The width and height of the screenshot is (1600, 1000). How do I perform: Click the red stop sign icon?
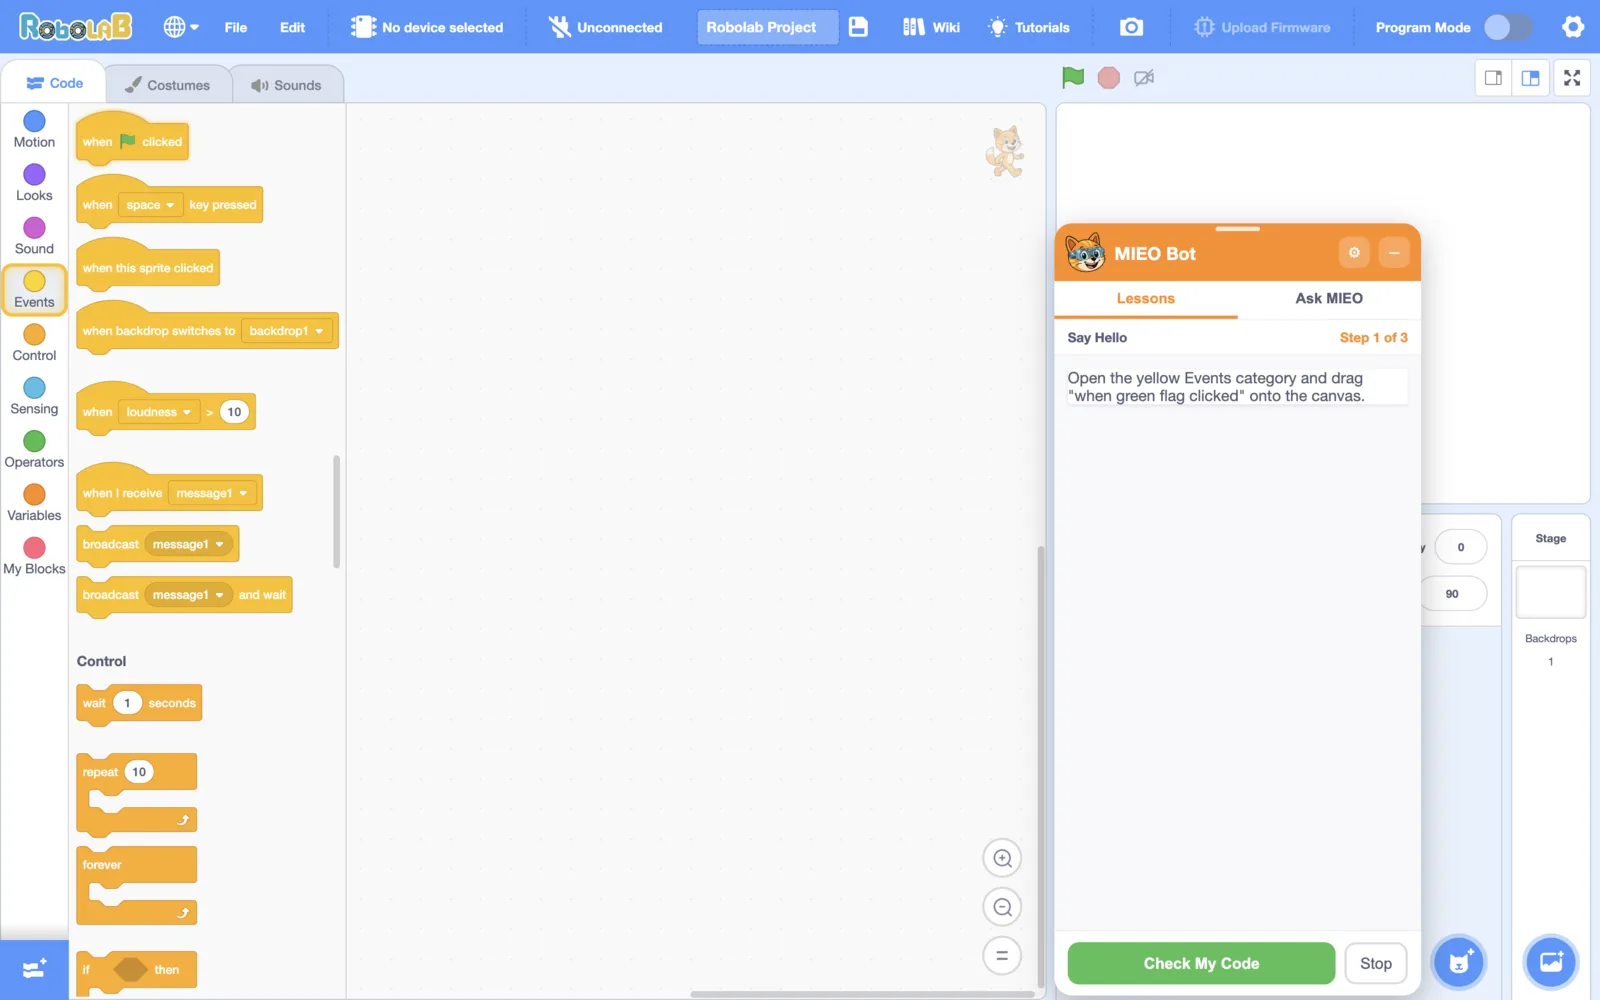1108,77
